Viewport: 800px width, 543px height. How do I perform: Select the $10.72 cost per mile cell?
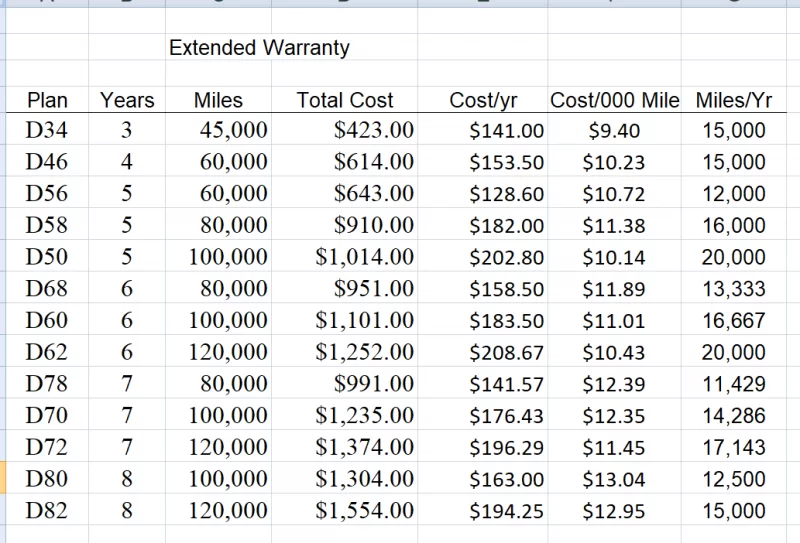[x=614, y=194]
